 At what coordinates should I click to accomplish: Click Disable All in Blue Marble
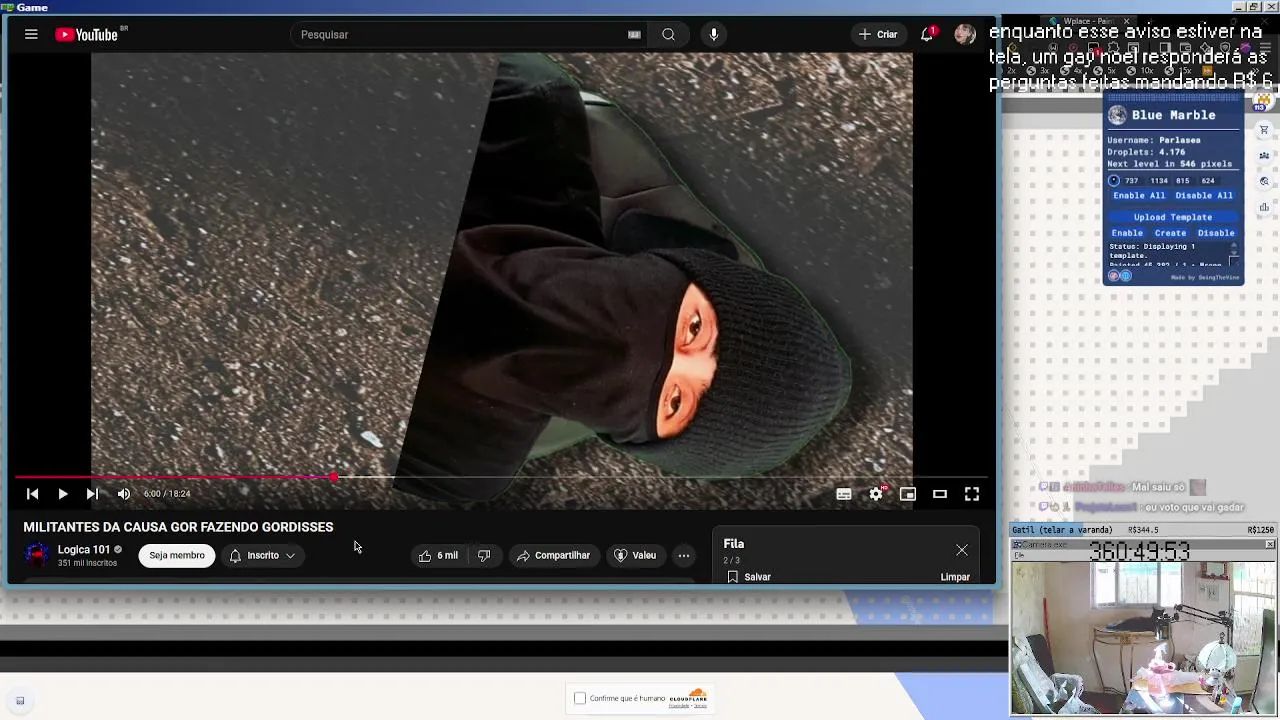pos(1204,196)
